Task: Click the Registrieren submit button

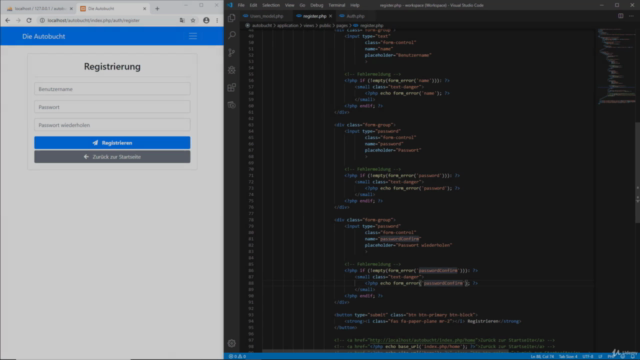Action: [112, 143]
